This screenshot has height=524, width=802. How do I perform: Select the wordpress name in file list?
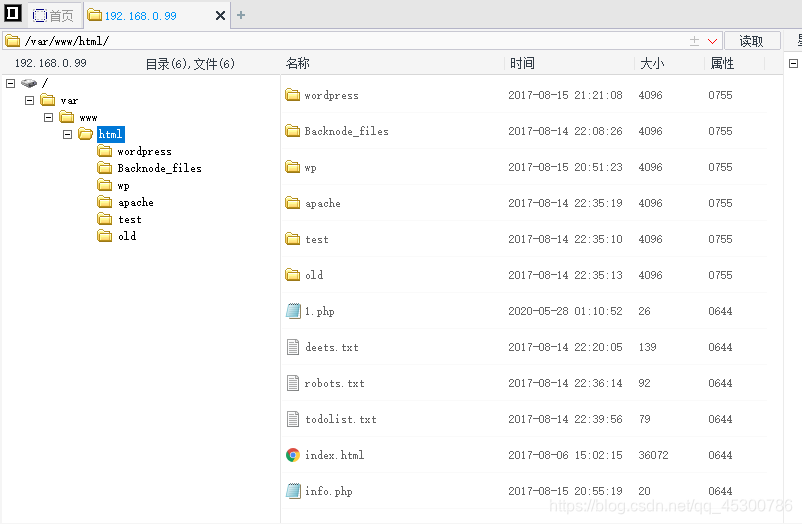pyautogui.click(x=331, y=96)
